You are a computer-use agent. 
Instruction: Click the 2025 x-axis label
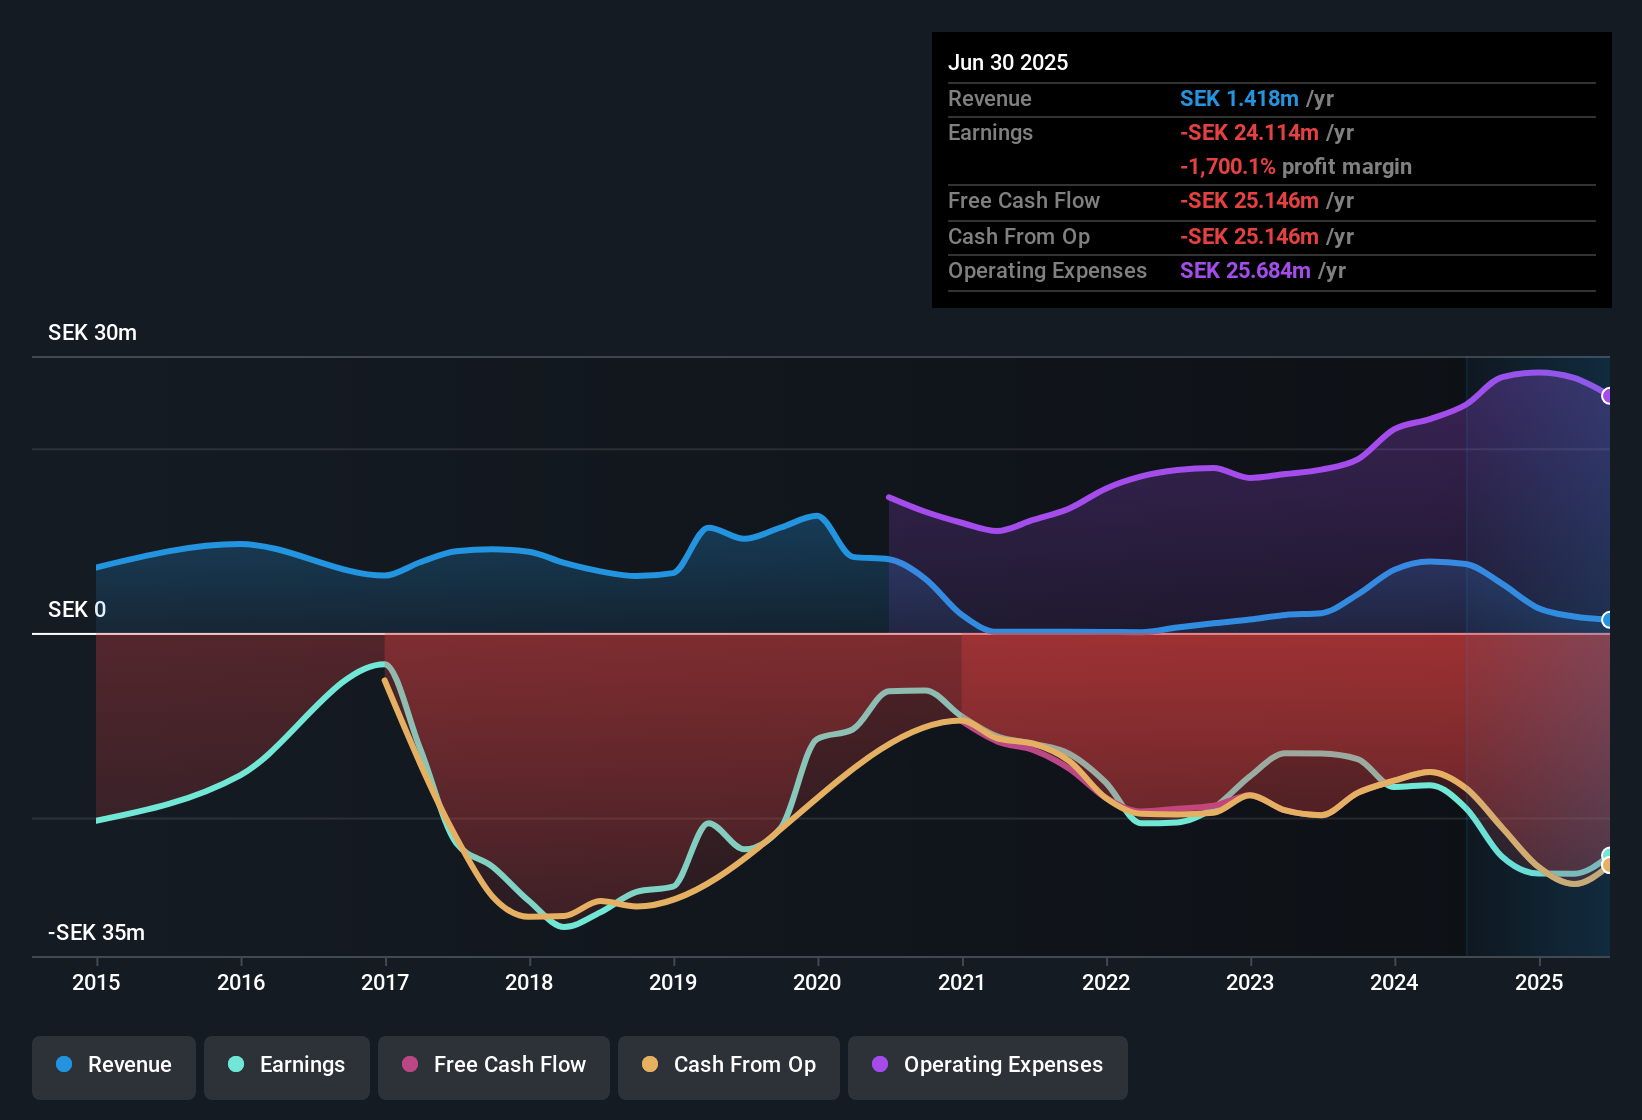[x=1539, y=982]
